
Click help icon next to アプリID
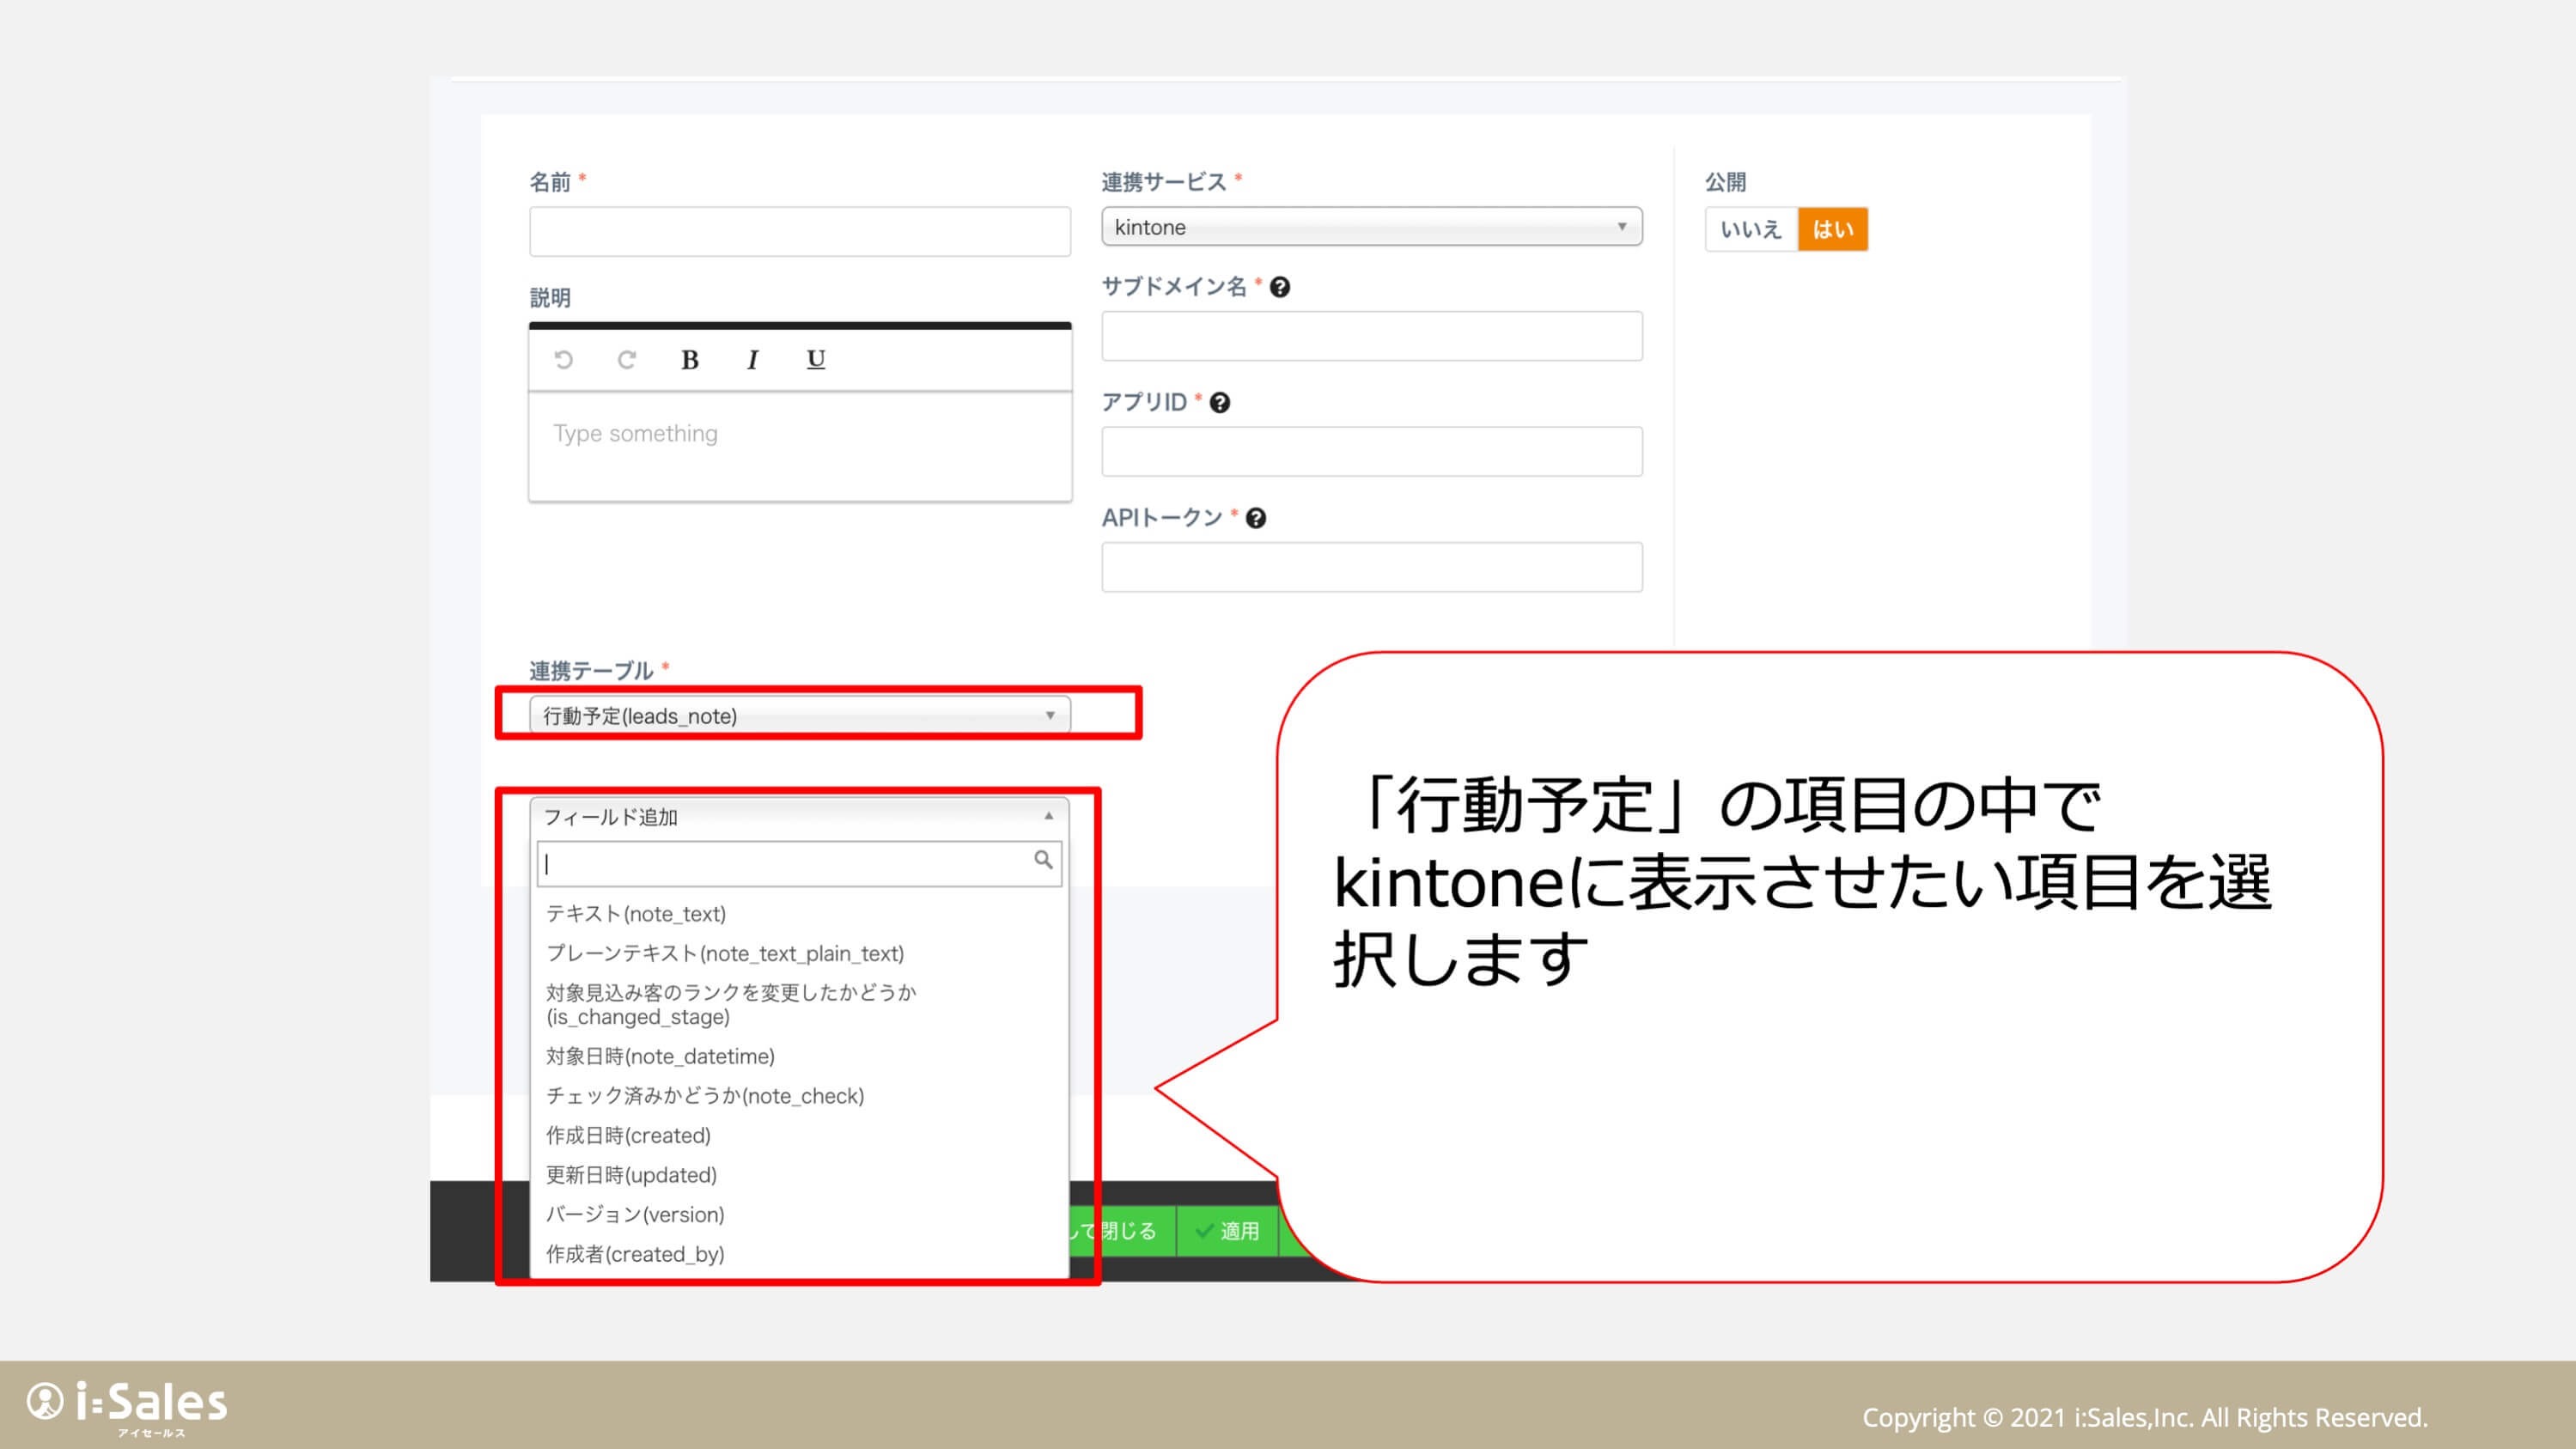click(1220, 403)
